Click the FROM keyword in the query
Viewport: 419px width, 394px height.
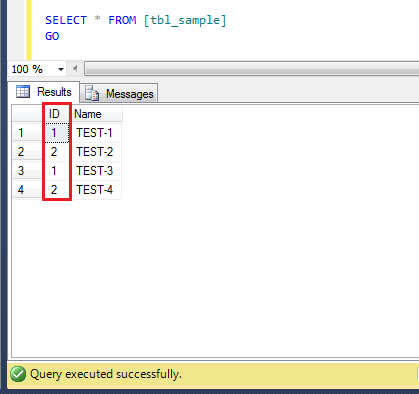(x=122, y=20)
